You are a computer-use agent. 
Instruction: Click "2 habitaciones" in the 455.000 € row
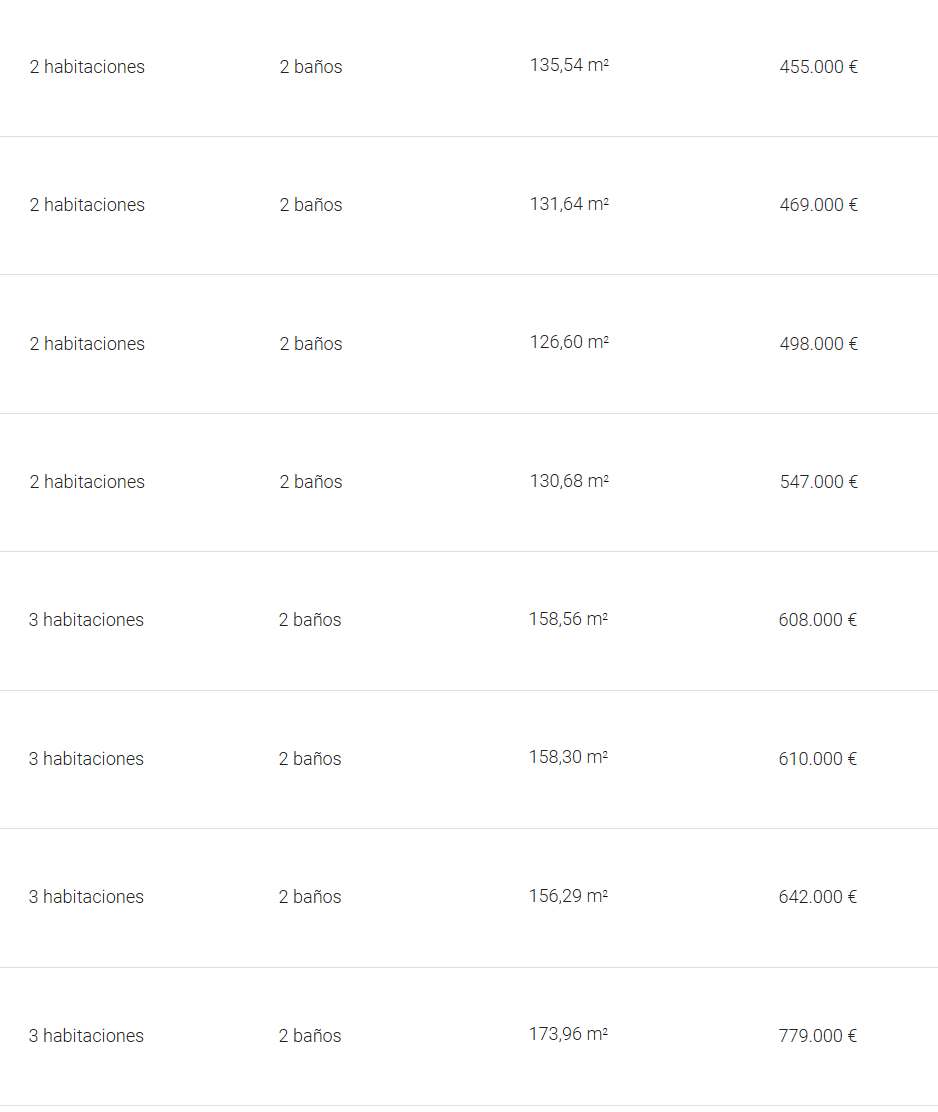[87, 67]
